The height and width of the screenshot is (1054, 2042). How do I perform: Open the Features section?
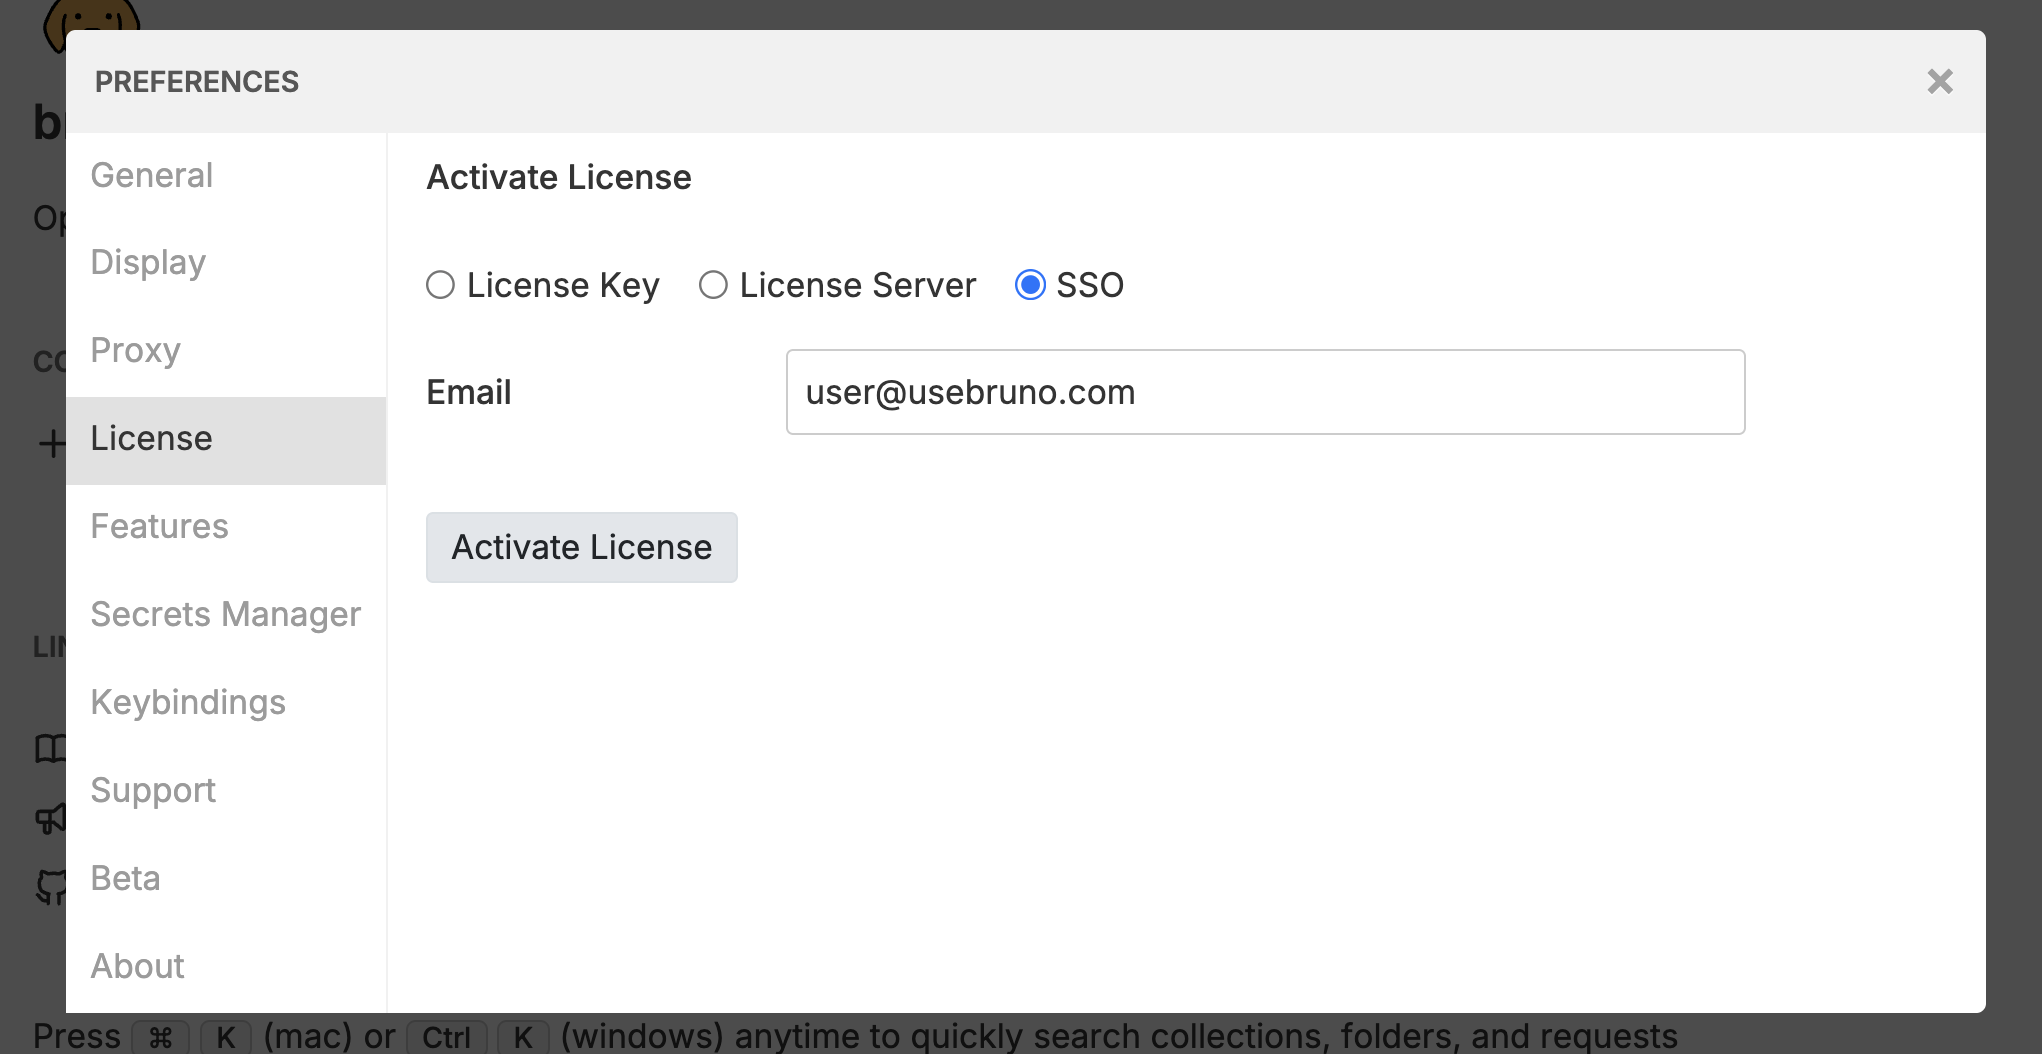(x=159, y=526)
